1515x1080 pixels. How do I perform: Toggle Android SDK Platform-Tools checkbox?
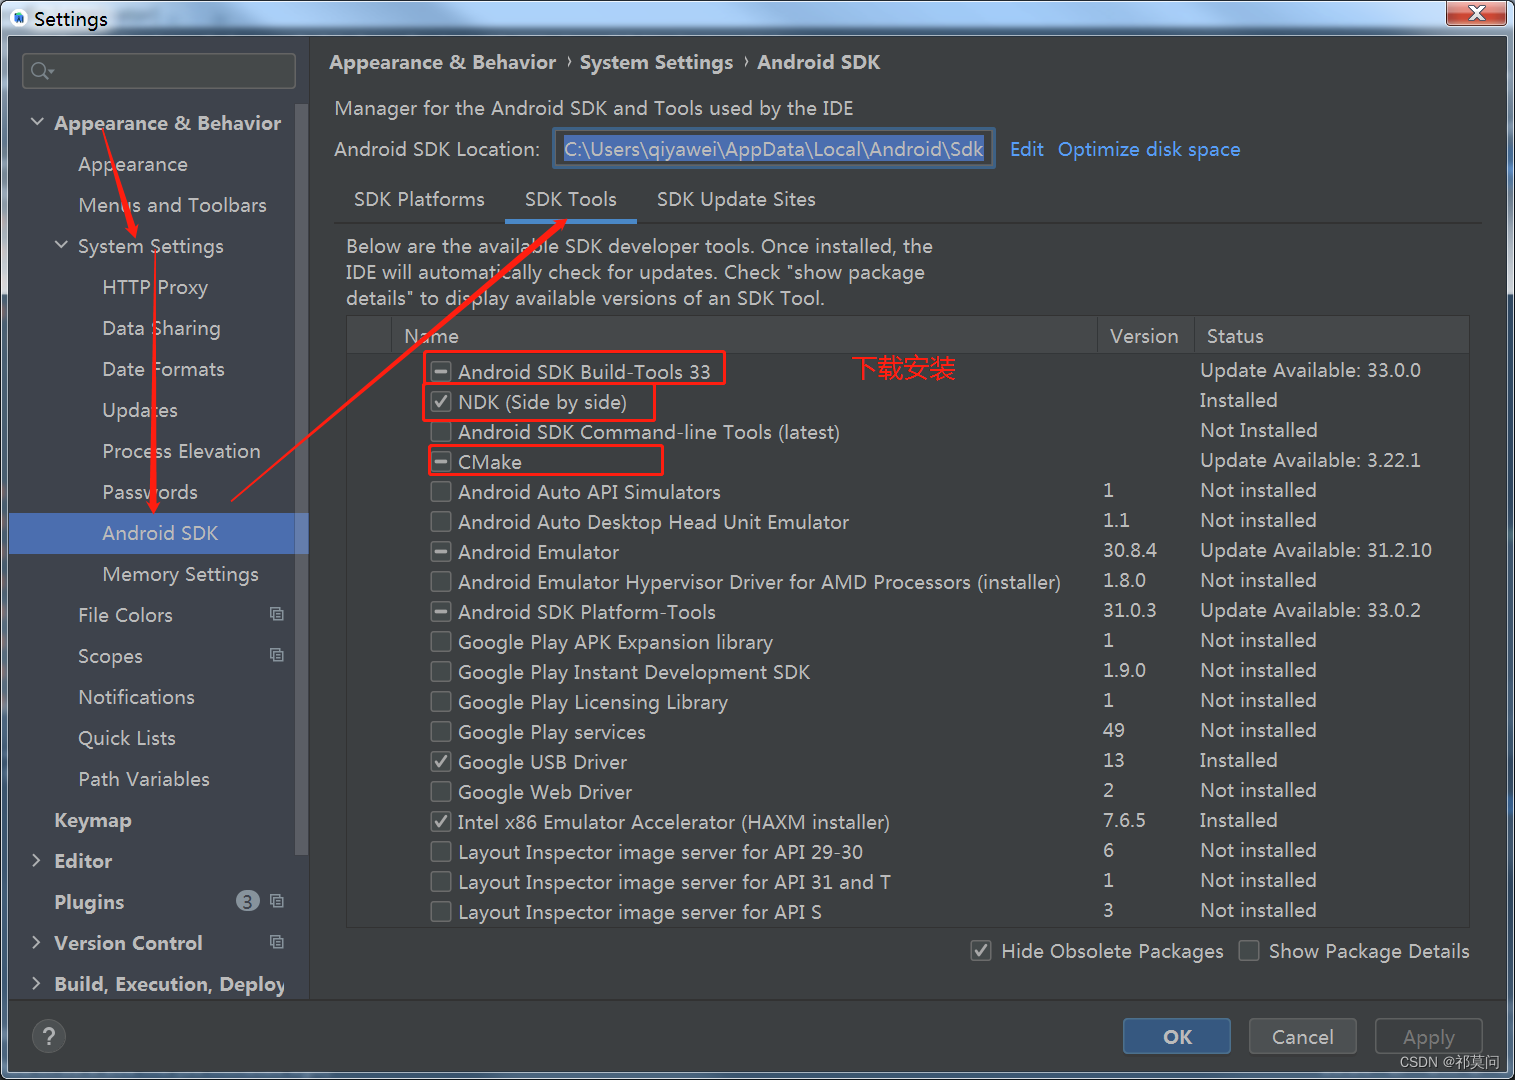(x=440, y=612)
